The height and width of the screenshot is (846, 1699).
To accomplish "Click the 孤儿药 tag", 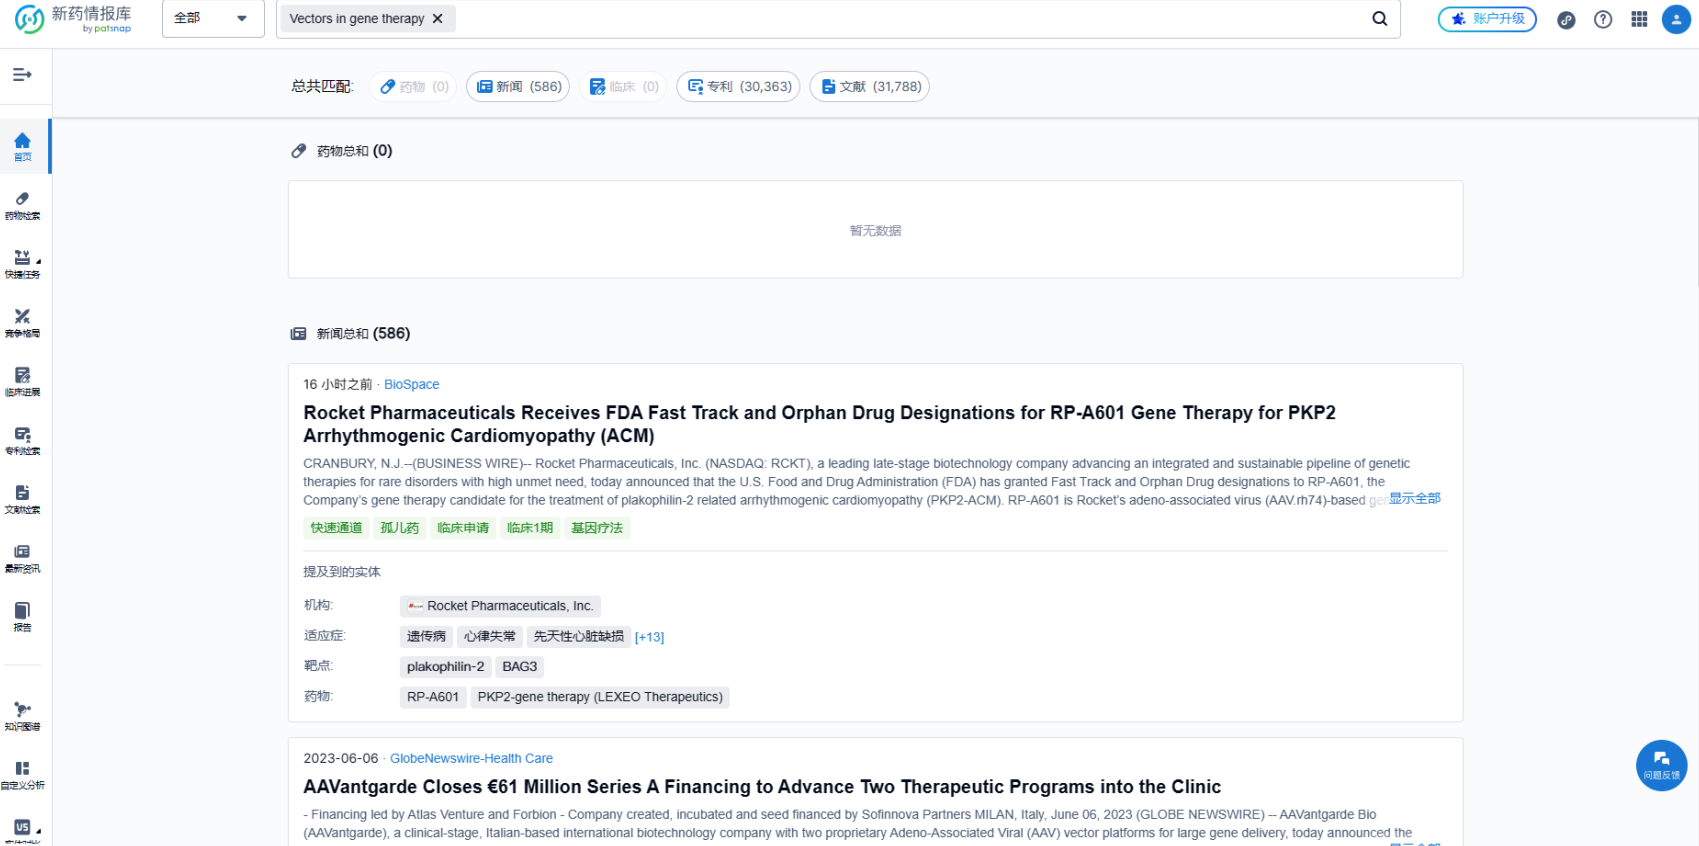I will tap(400, 528).
